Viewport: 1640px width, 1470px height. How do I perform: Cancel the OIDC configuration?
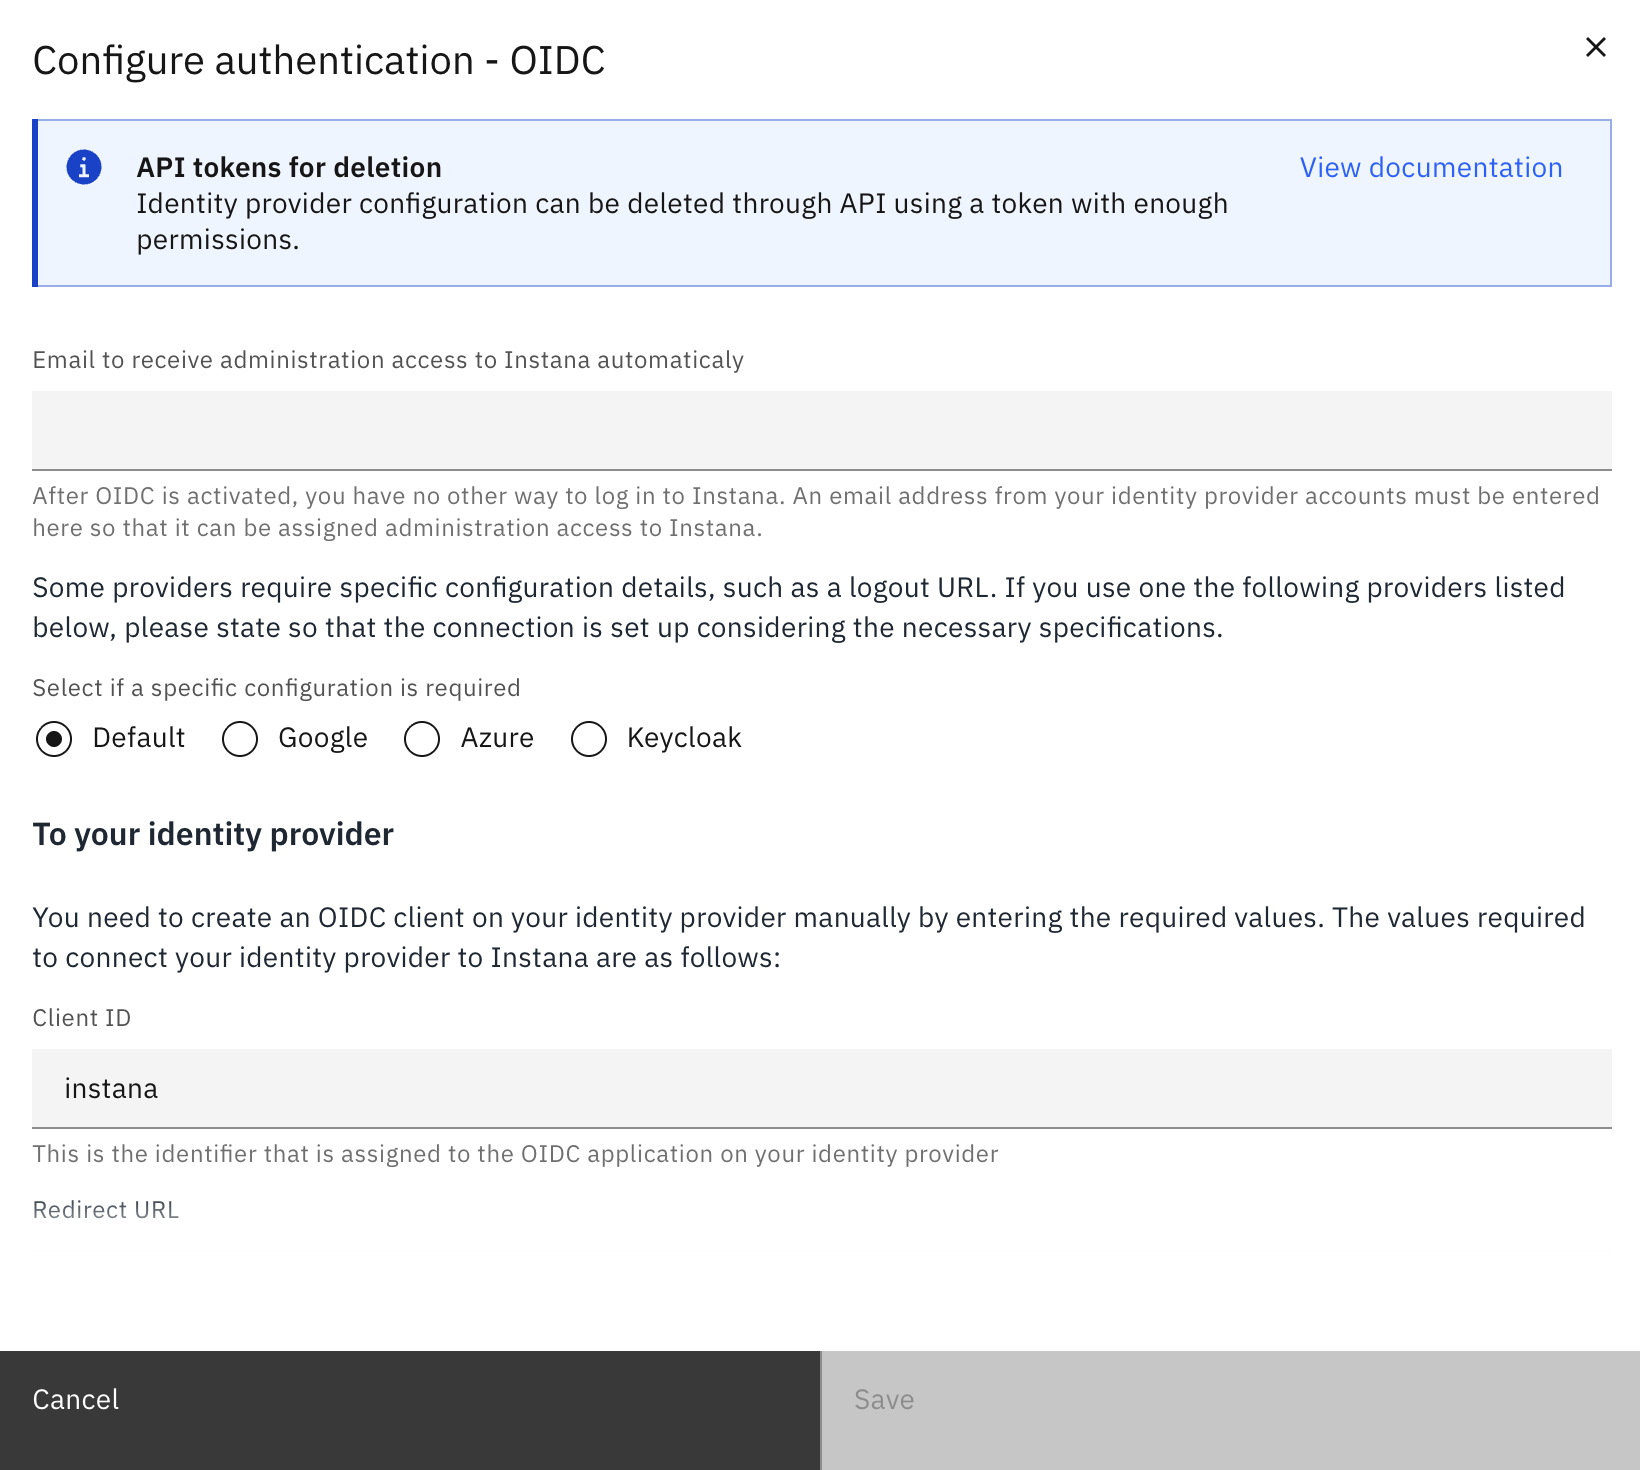pyautogui.click(x=410, y=1410)
